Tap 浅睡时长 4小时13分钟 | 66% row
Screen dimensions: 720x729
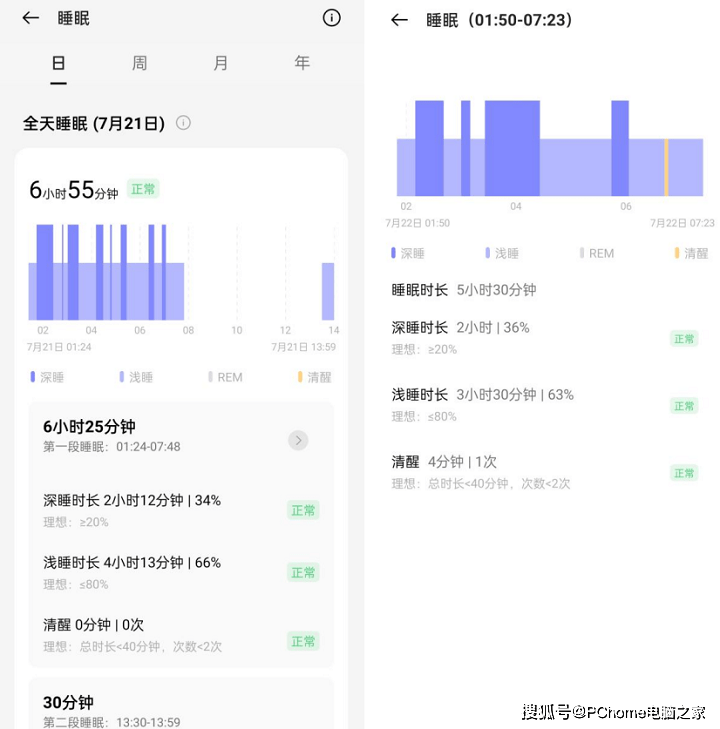(181, 572)
